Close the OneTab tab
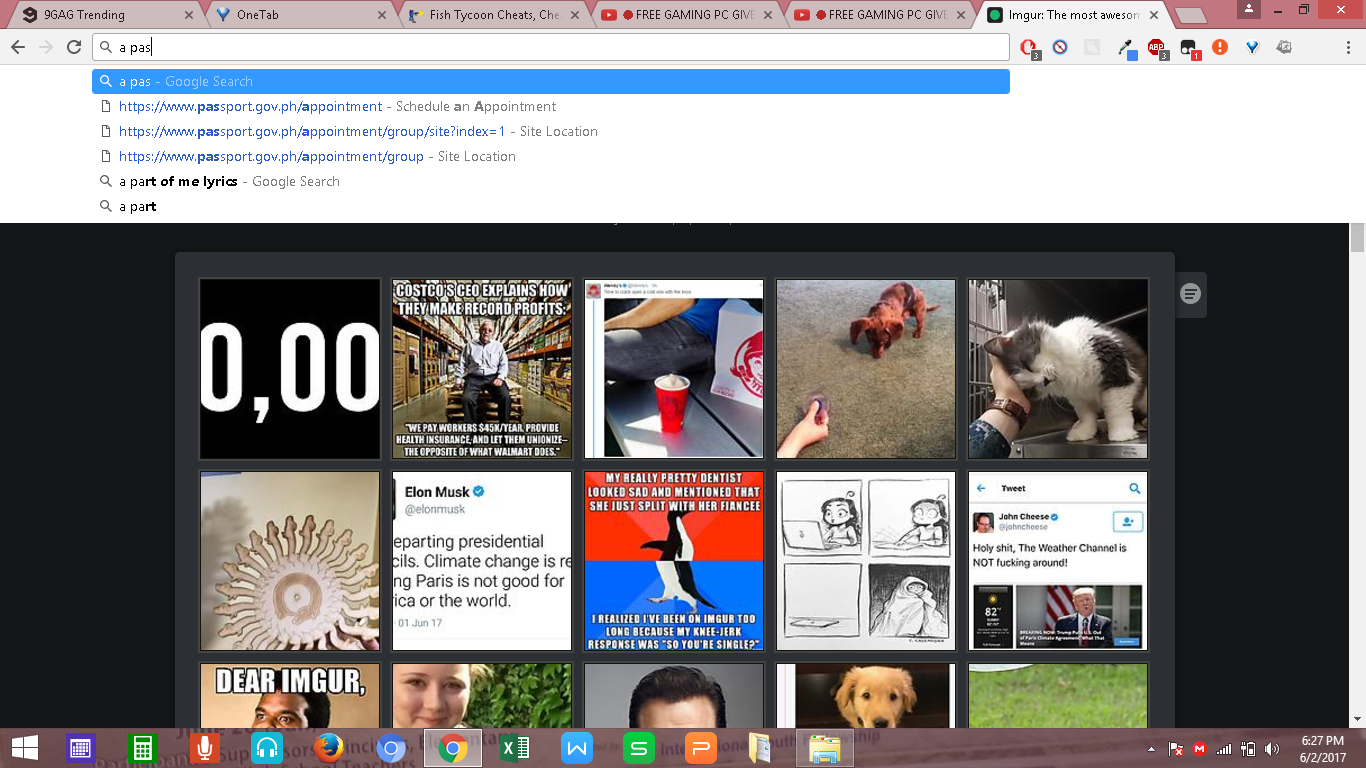This screenshot has width=1366, height=768. click(382, 15)
